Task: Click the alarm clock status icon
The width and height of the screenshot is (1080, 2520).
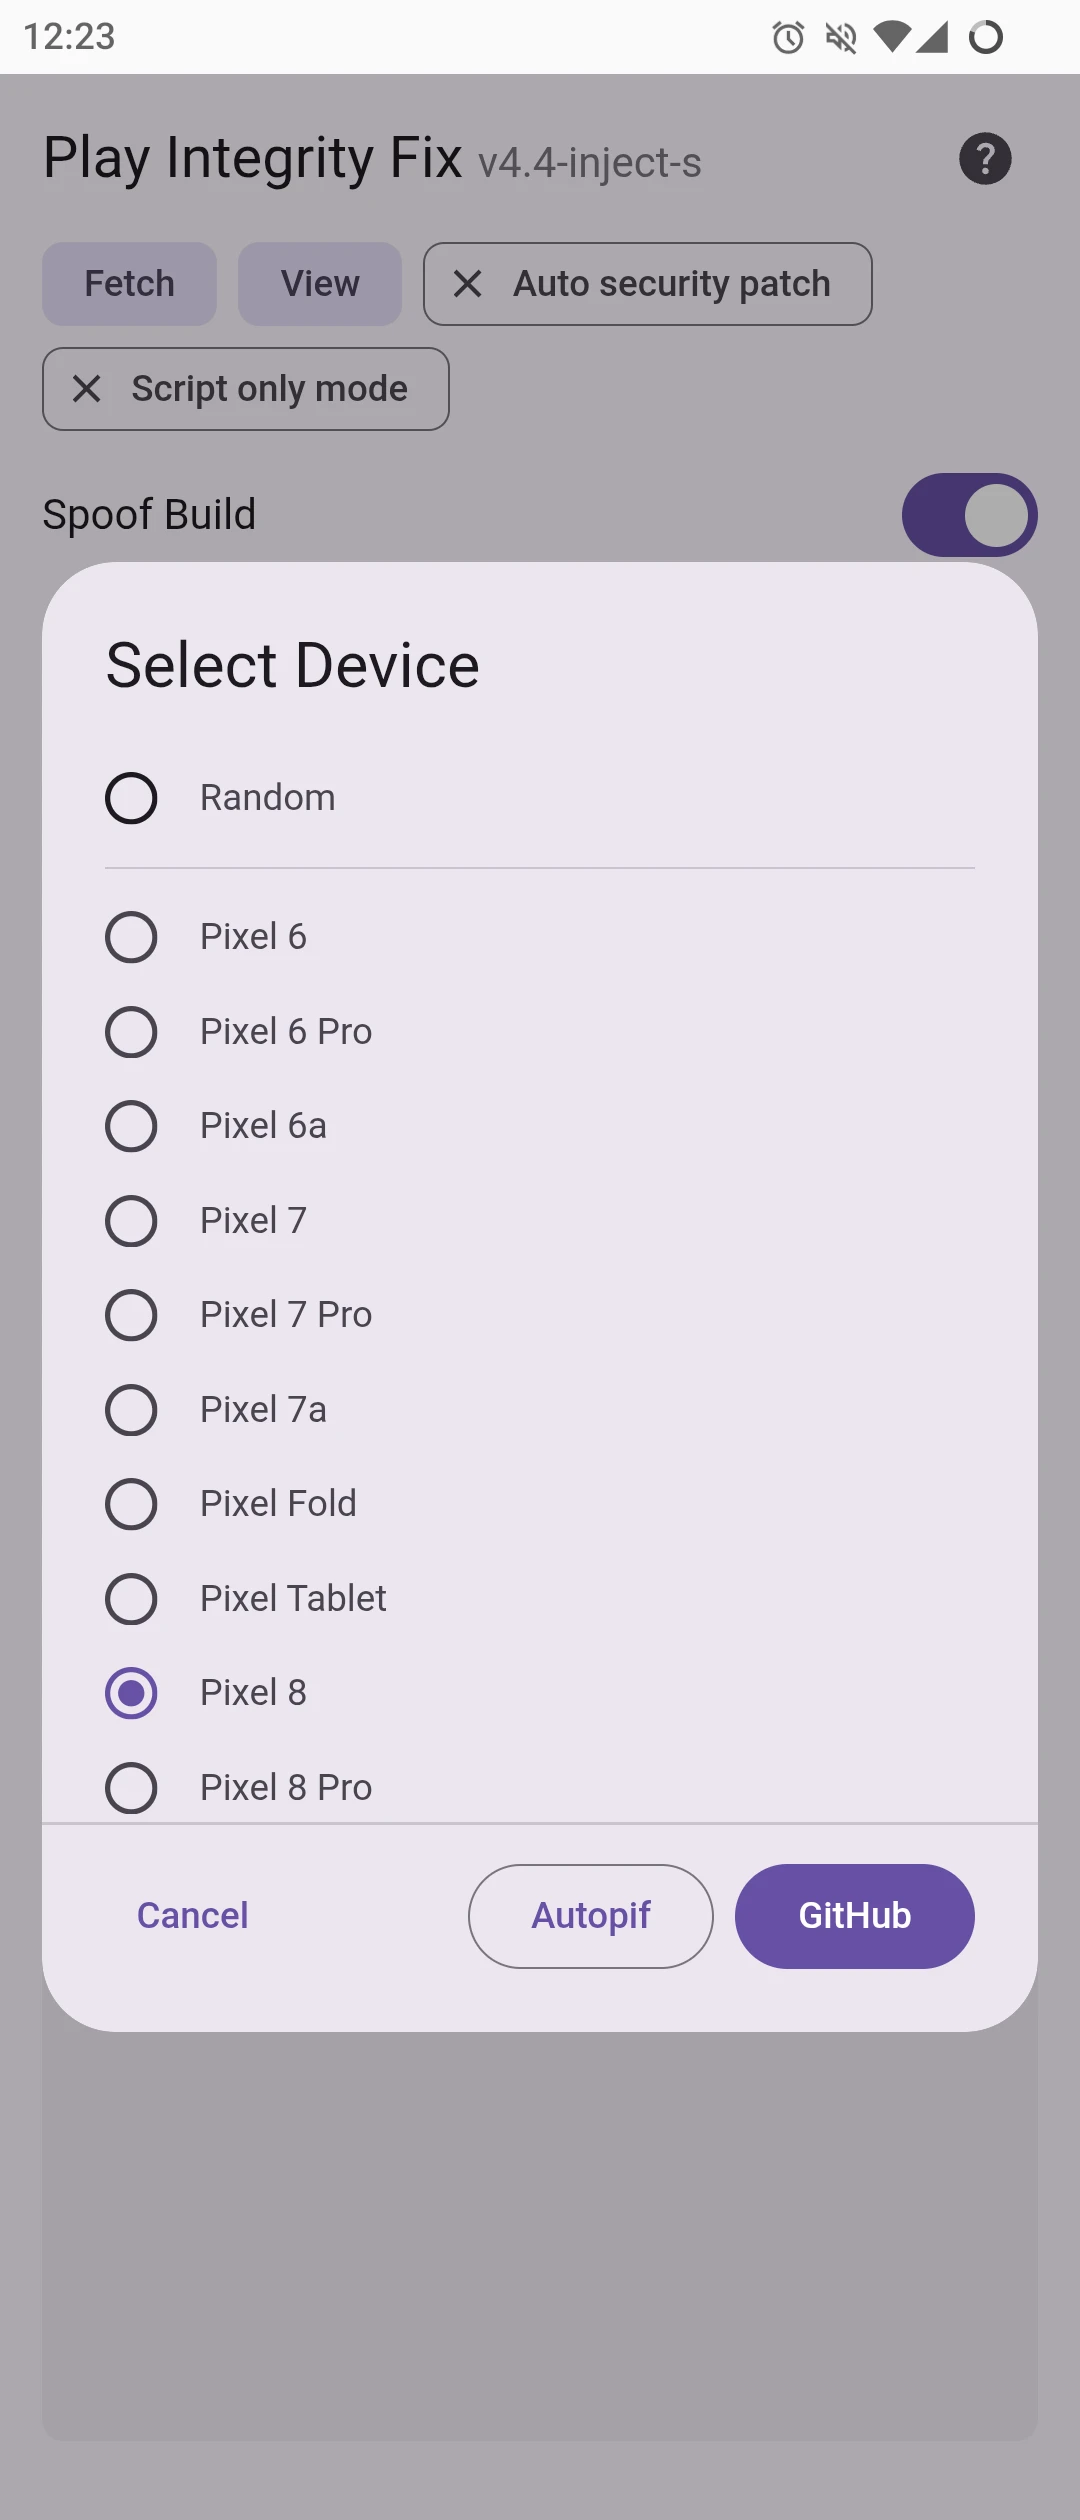Action: (x=788, y=38)
